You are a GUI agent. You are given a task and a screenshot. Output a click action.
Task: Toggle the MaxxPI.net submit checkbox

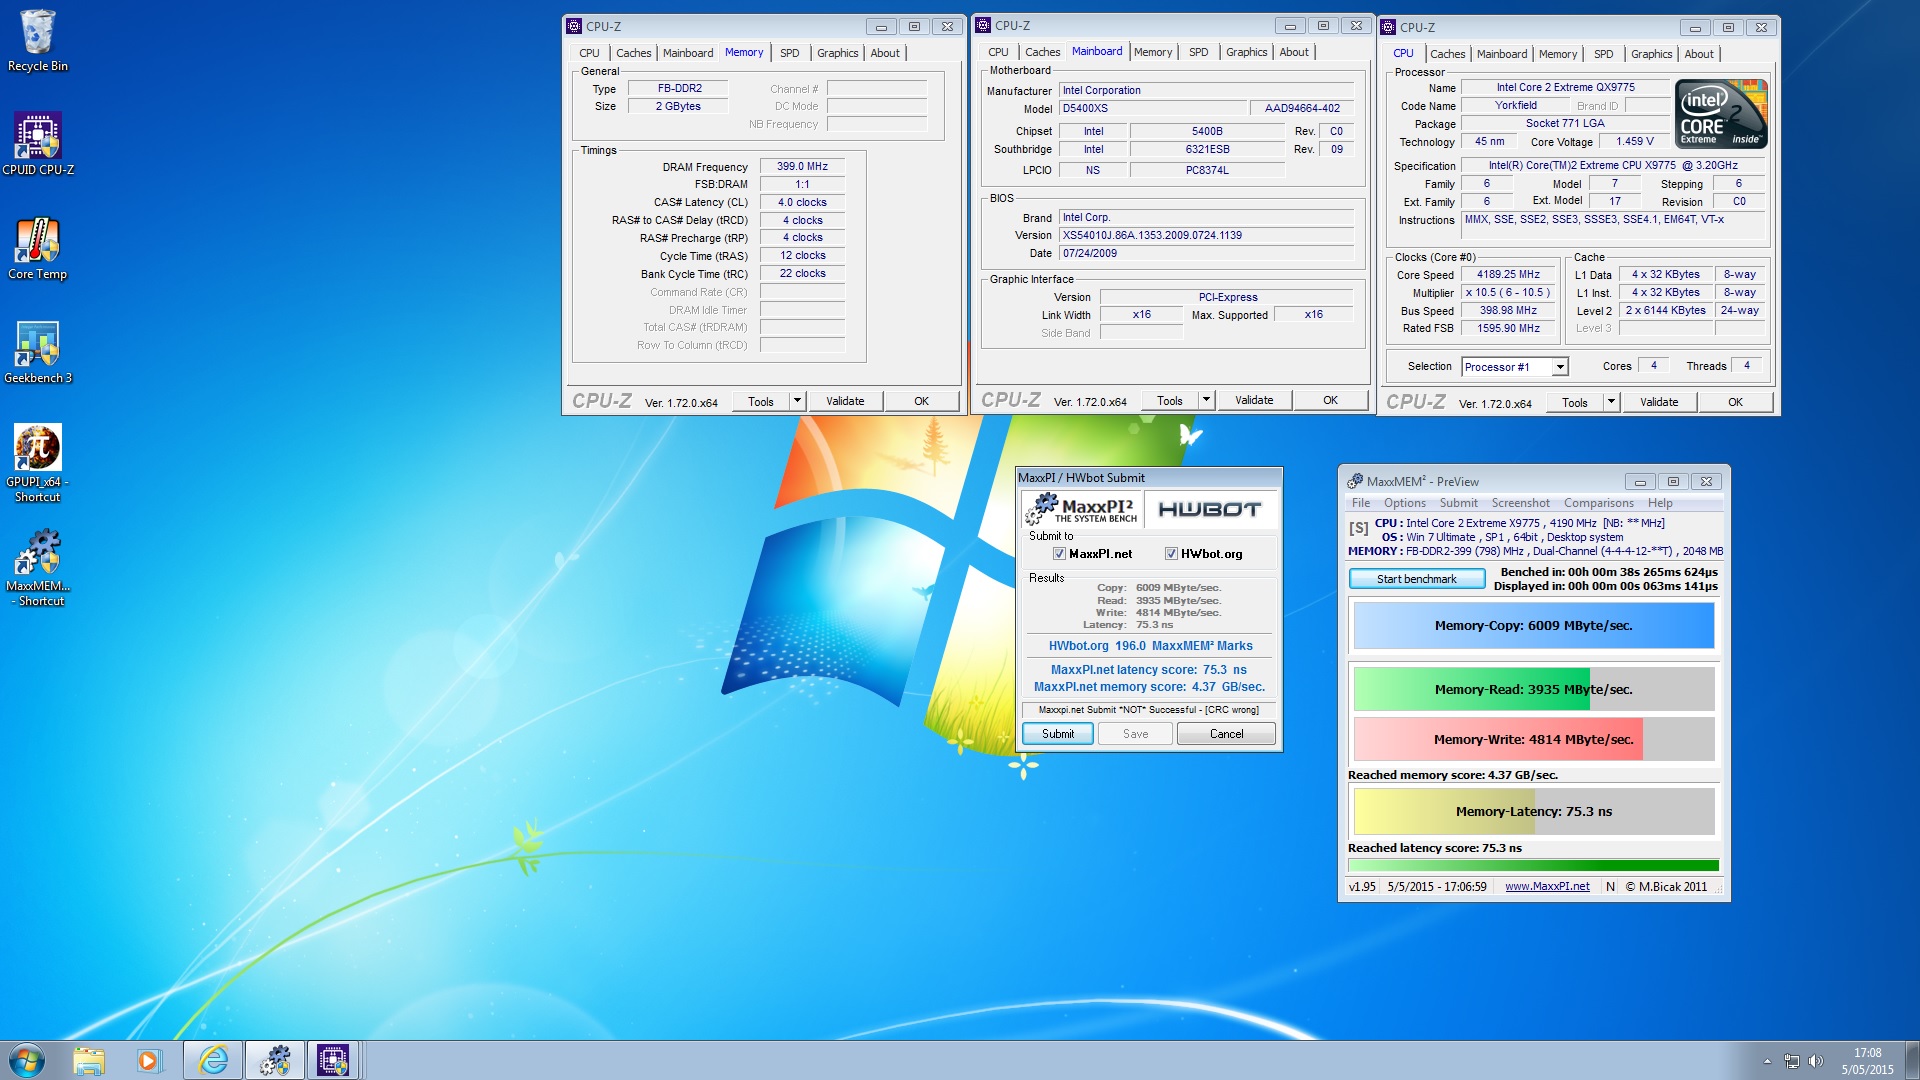click(1059, 554)
